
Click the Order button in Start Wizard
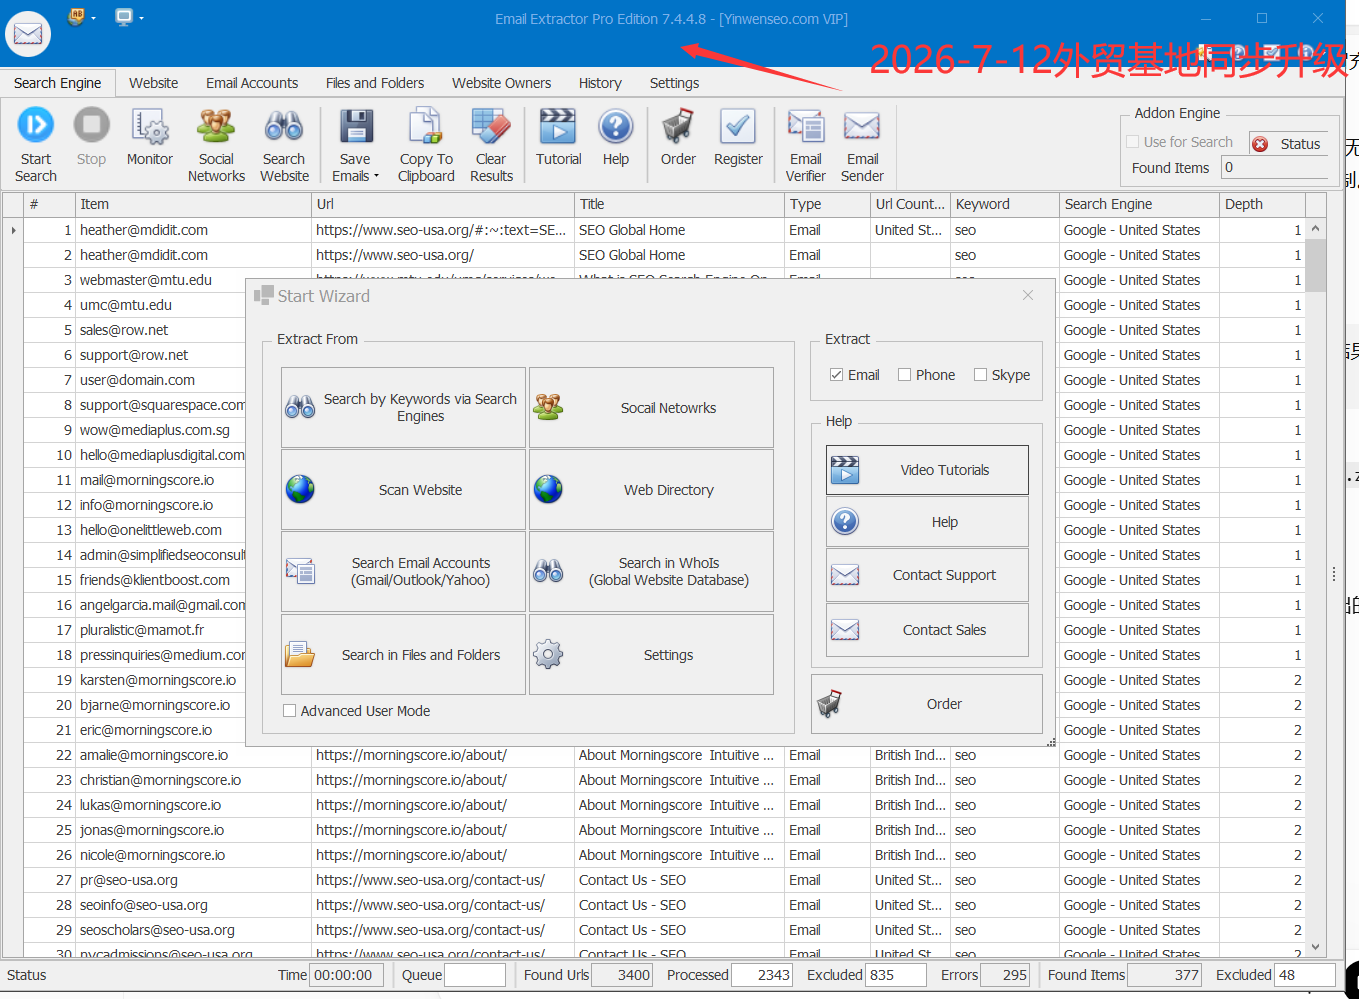coord(927,704)
